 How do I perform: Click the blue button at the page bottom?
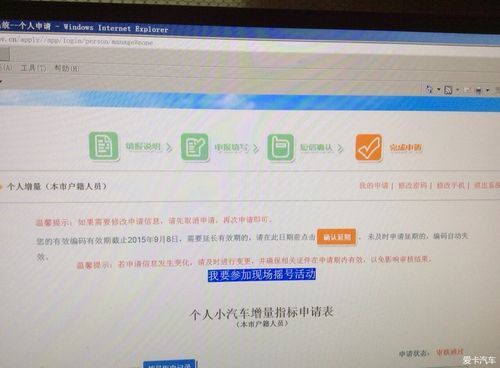(169, 364)
